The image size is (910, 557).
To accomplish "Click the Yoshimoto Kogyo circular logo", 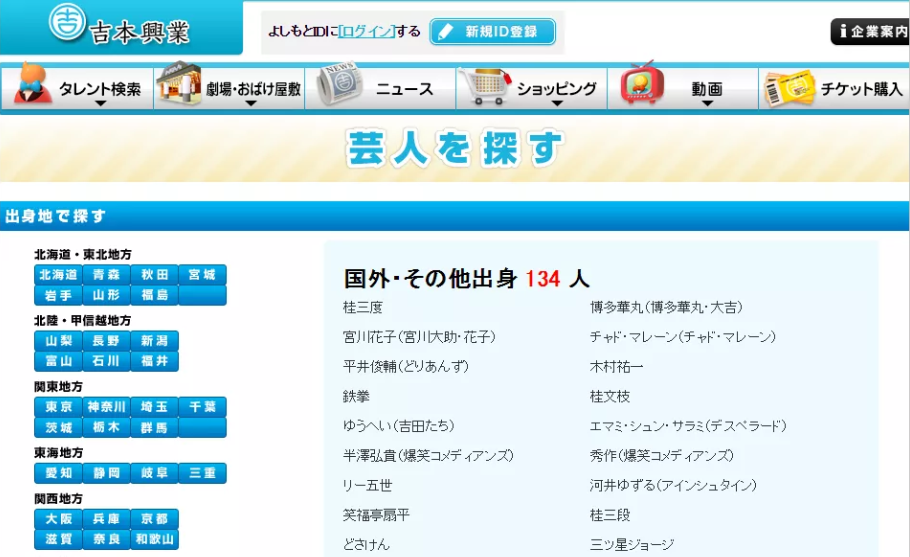I will [x=67, y=22].
